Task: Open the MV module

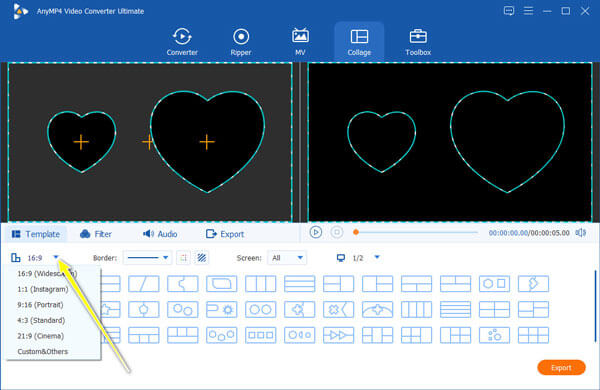Action: click(x=300, y=42)
